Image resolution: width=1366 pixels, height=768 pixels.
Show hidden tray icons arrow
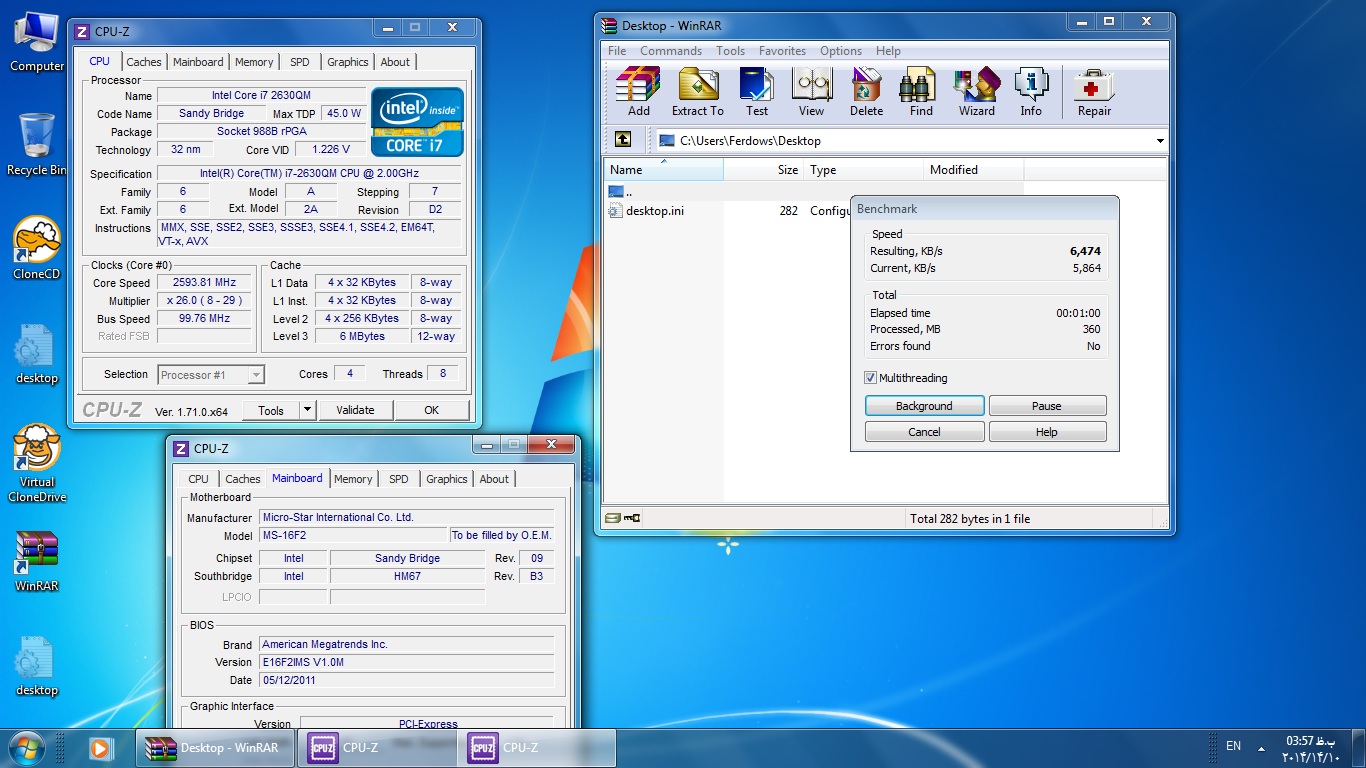click(1261, 748)
